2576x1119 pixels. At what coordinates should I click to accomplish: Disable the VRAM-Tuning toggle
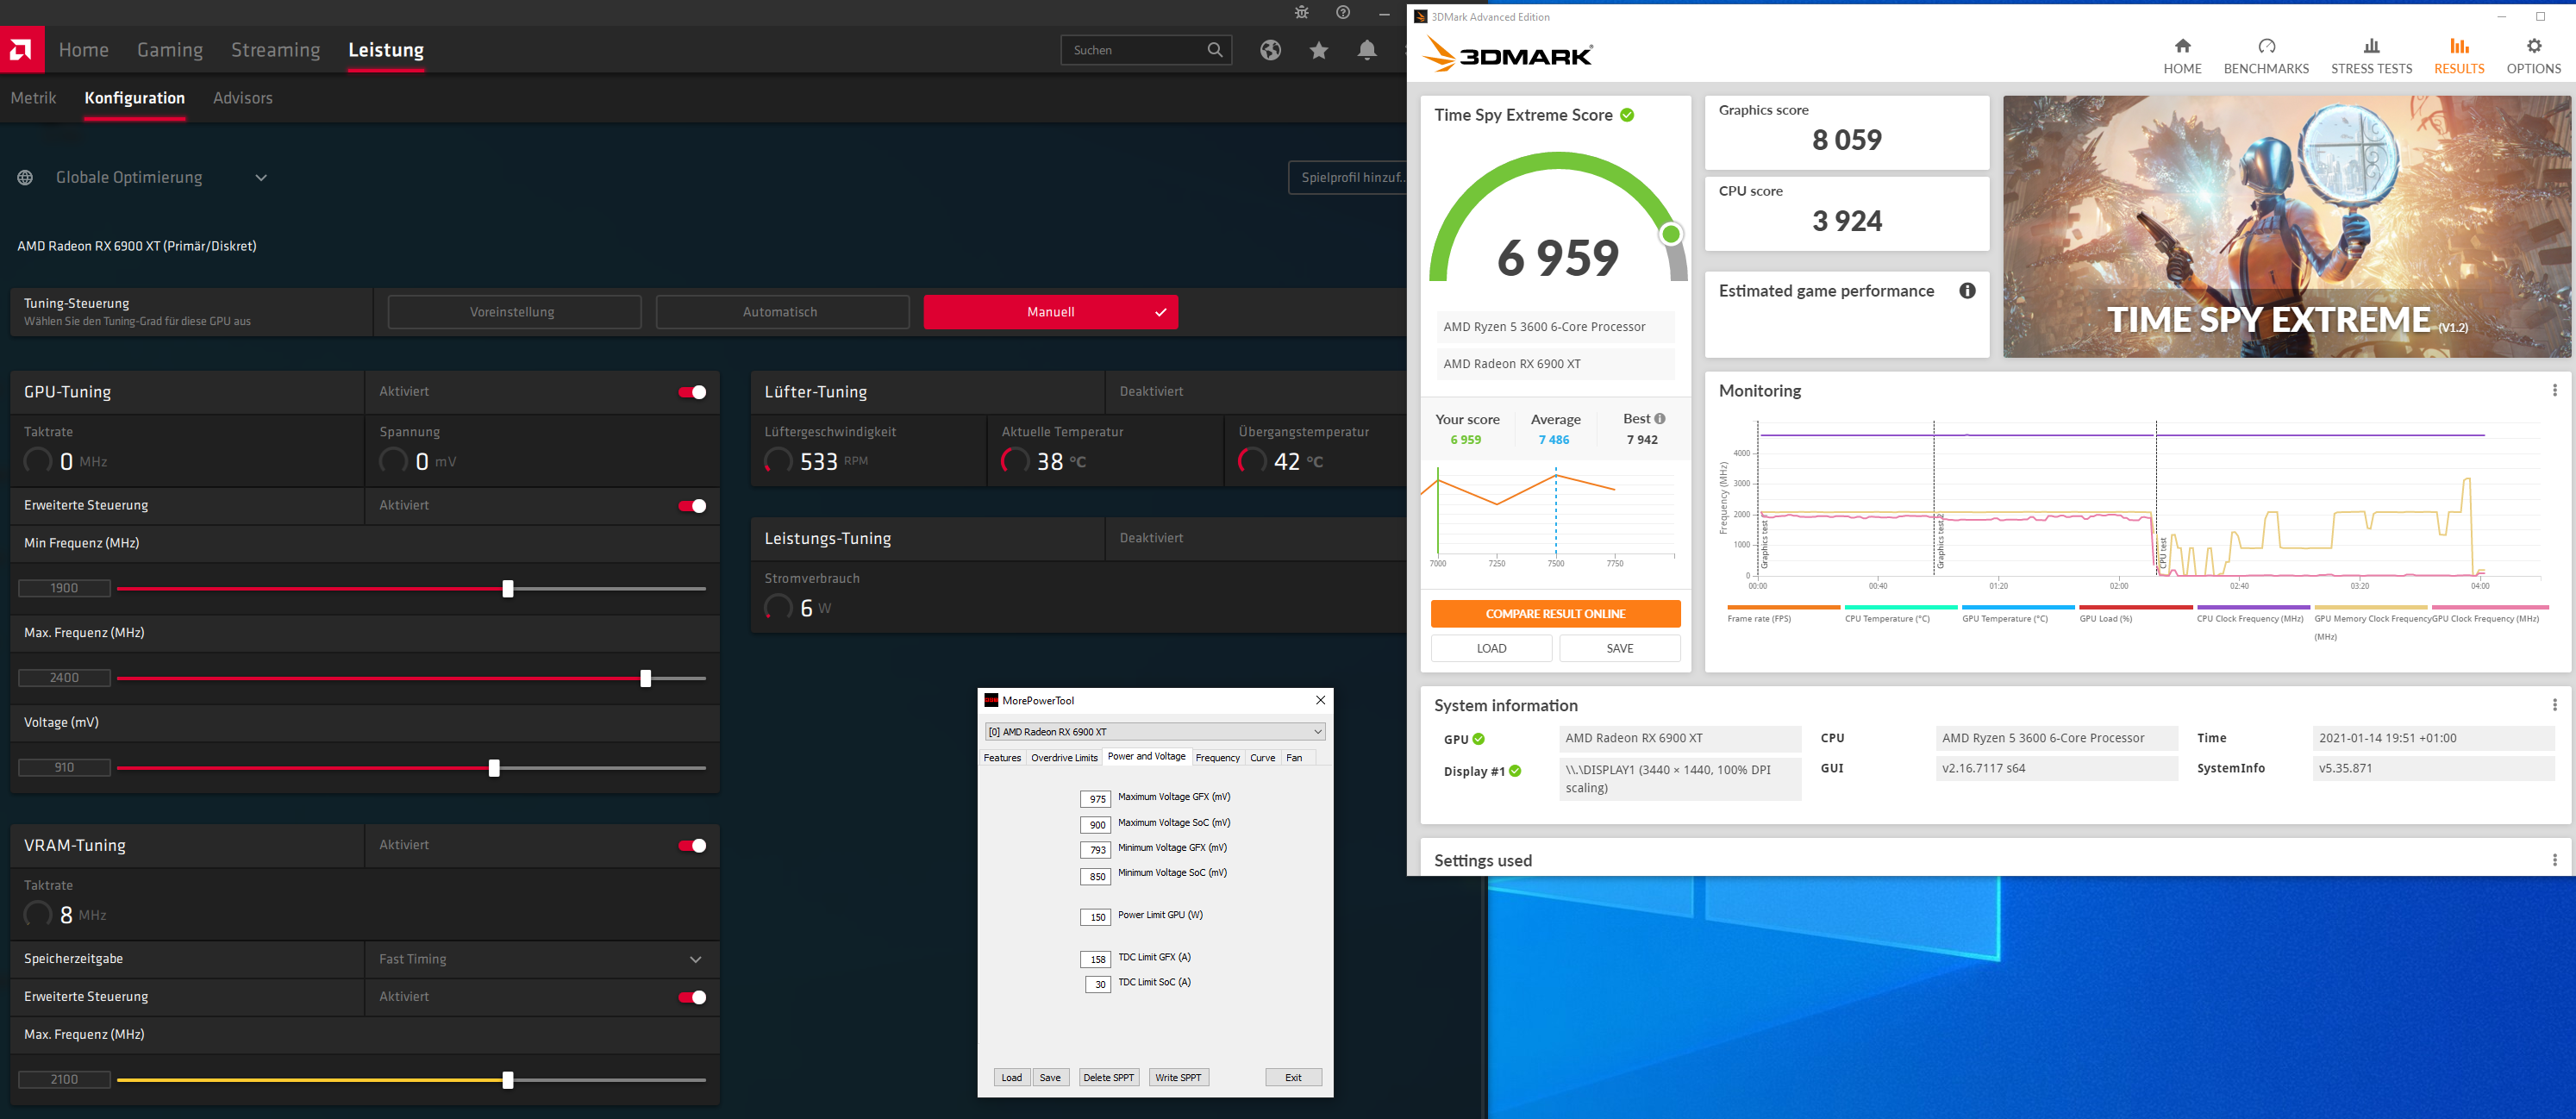click(692, 846)
